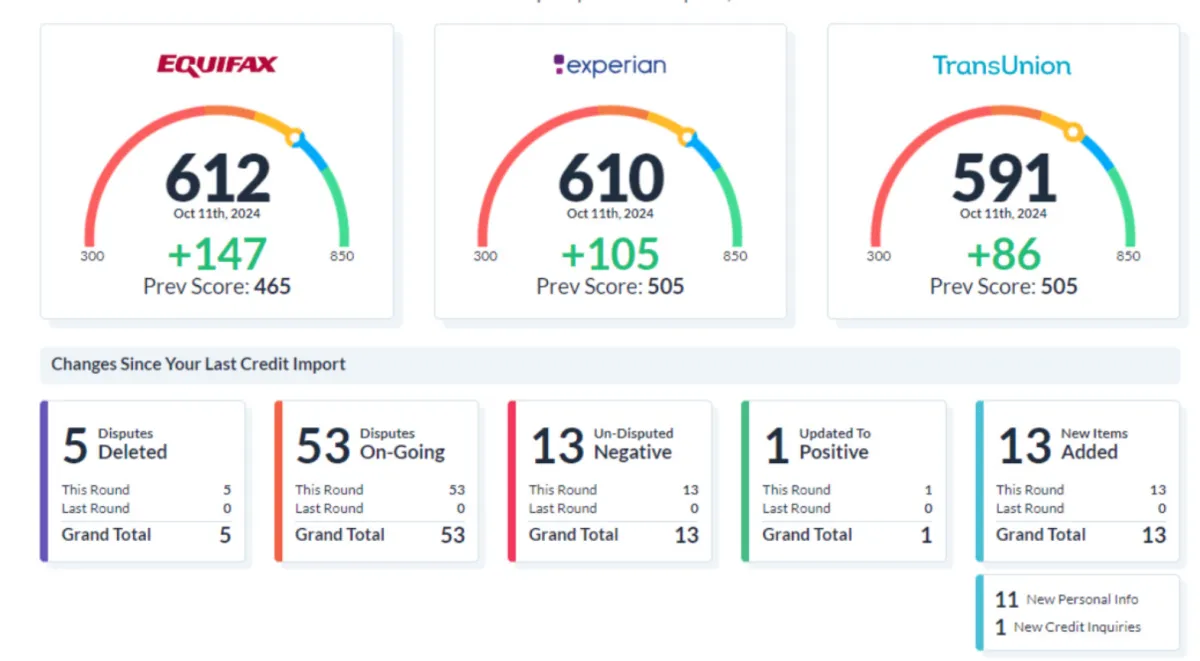This screenshot has height=661, width=1200.
Task: Click Grand Total in Disputes On-Going card
Action: coord(380,535)
